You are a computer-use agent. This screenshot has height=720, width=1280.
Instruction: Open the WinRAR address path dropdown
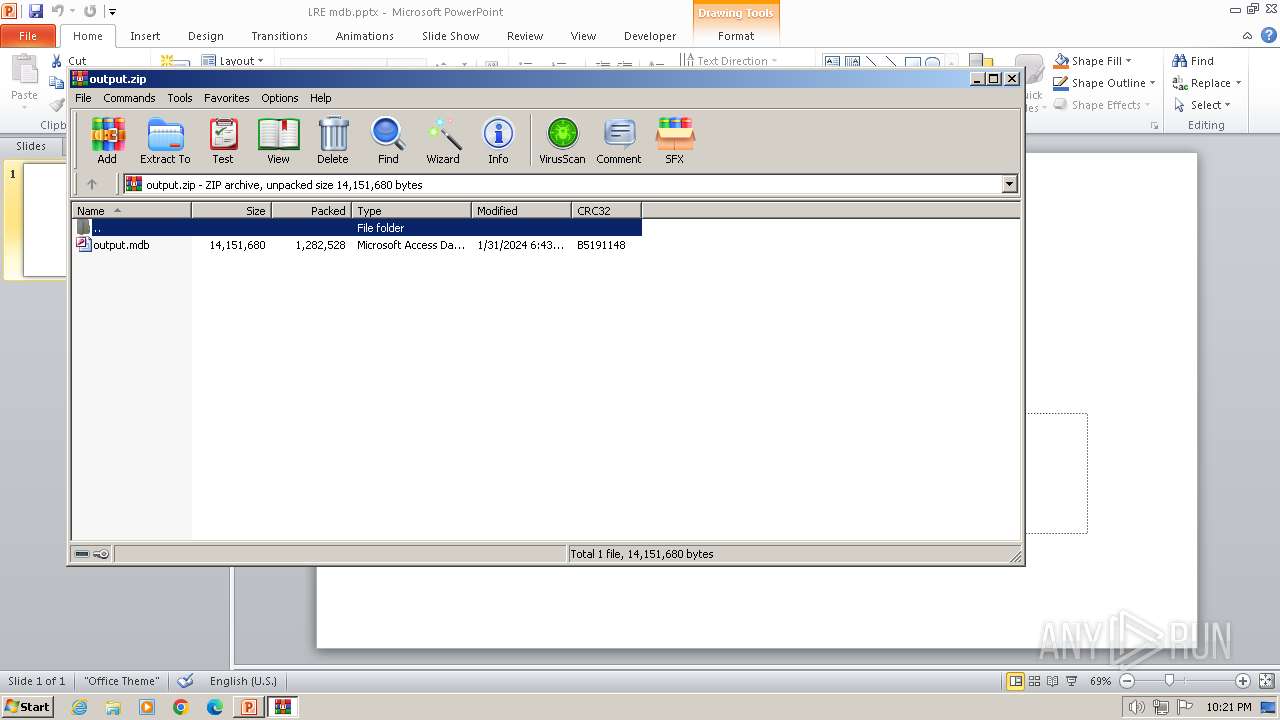tap(1009, 184)
